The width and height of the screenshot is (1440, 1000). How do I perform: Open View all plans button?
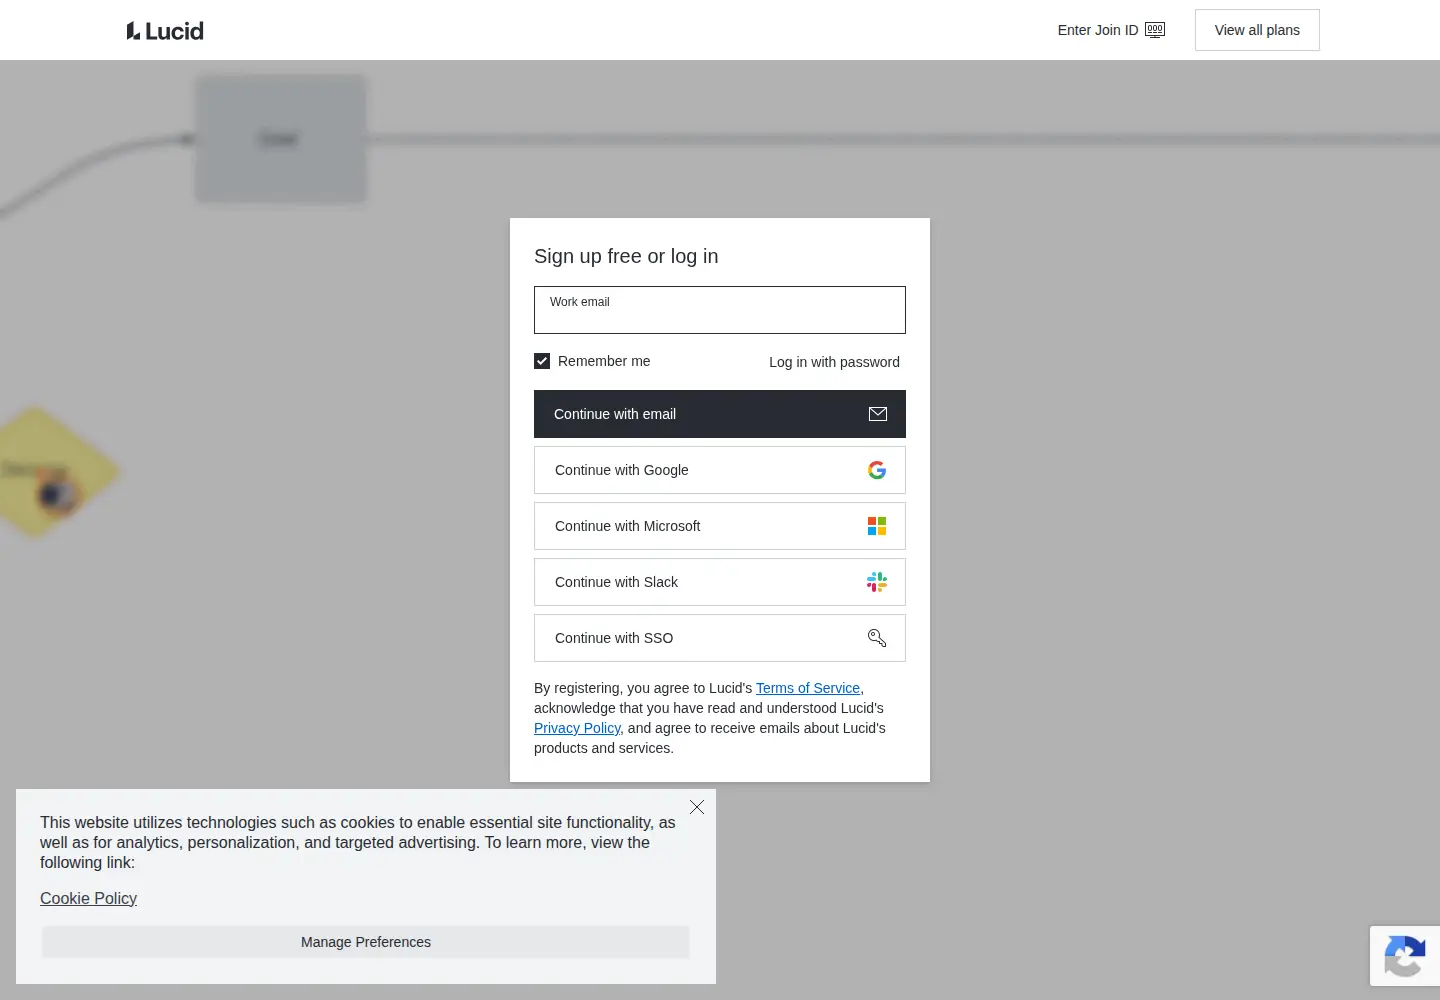point(1257,30)
